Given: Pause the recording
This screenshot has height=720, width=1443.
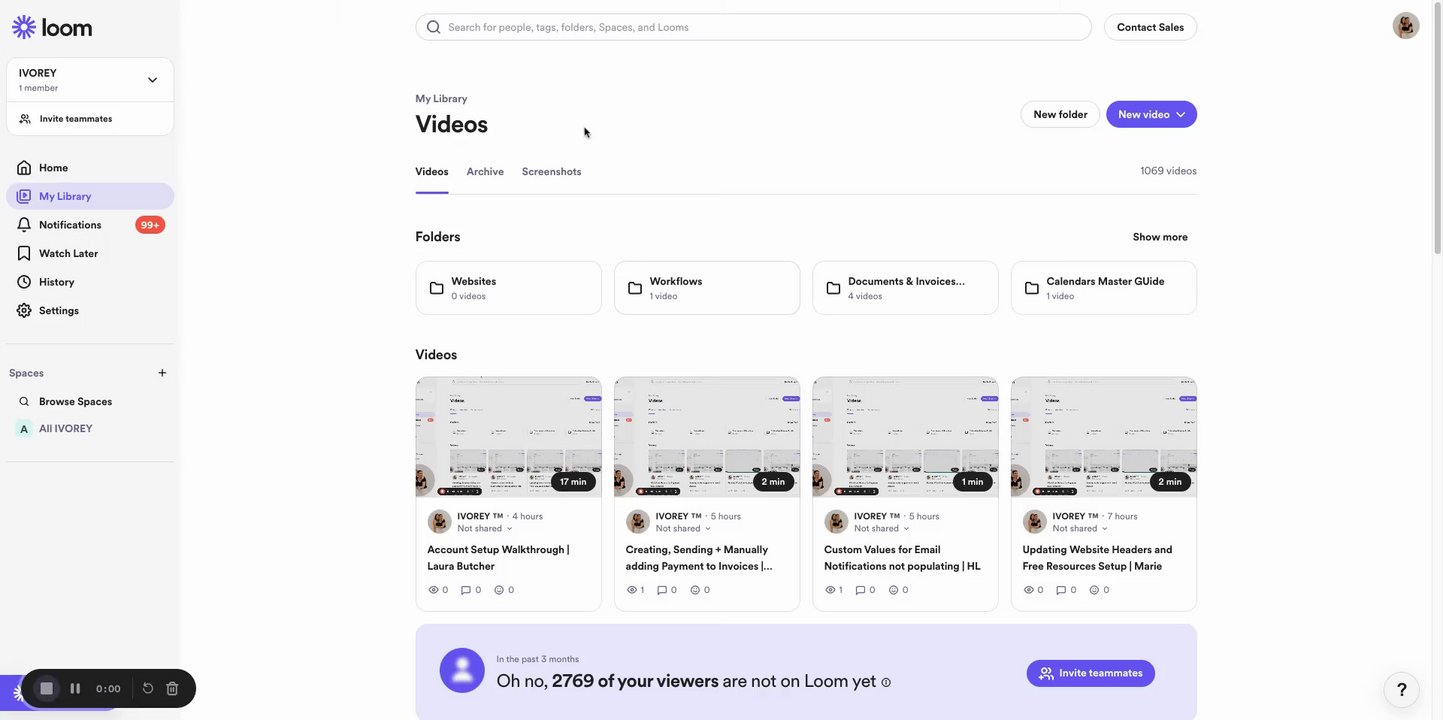Looking at the screenshot, I should point(75,689).
